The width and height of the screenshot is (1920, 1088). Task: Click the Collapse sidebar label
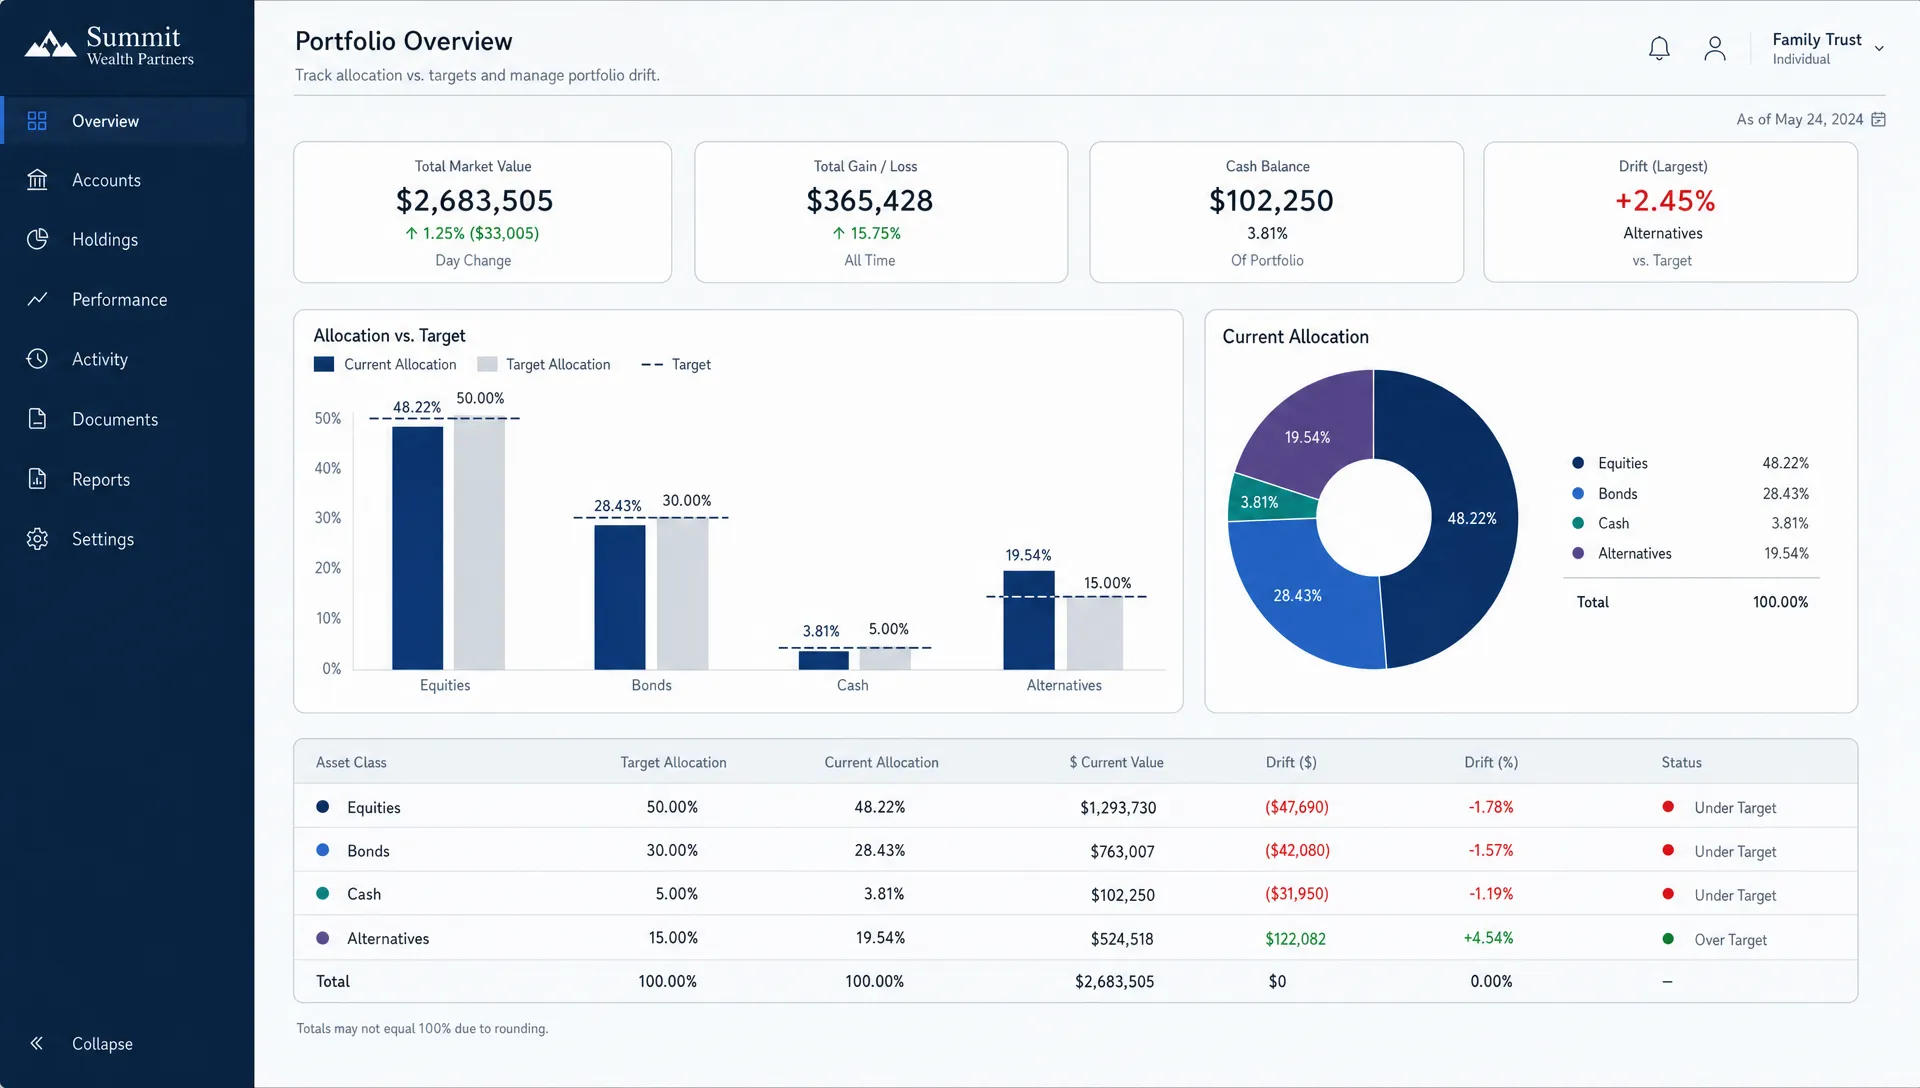102,1043
